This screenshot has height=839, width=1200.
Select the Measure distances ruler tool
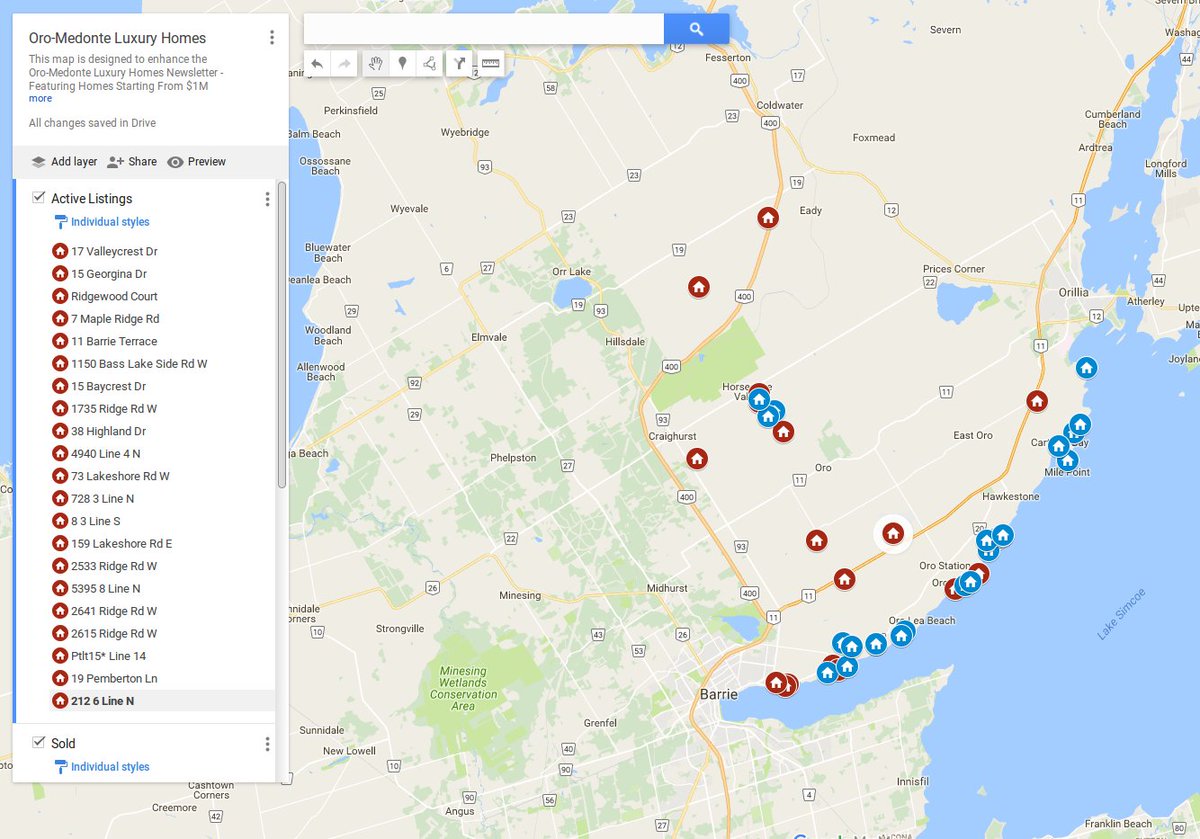click(490, 64)
